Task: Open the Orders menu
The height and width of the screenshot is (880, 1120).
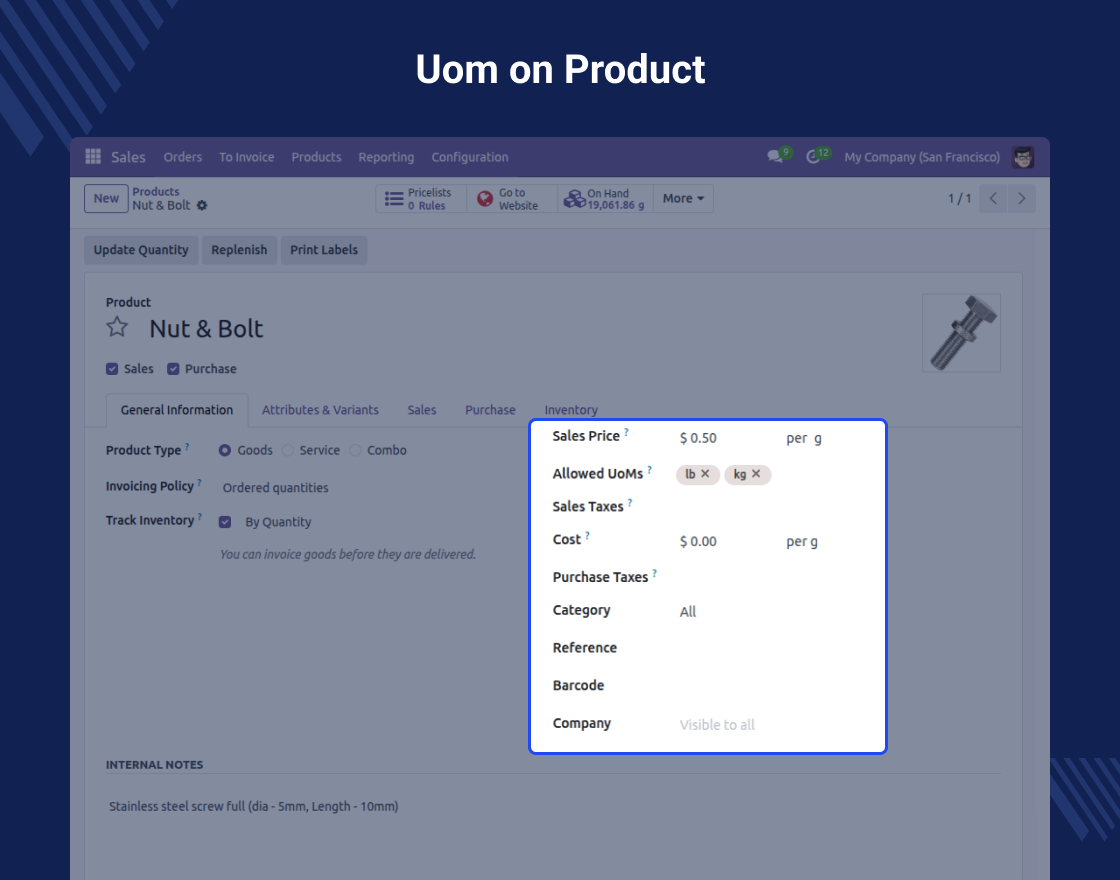Action: point(183,157)
